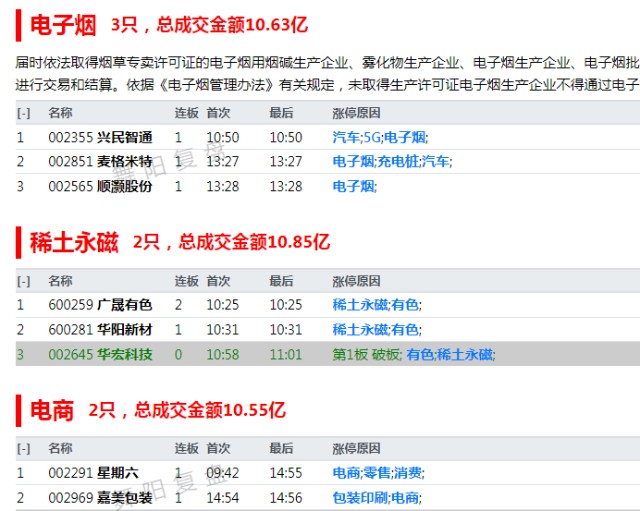Click 涨停原因 header in 电子烟 table
640x511 pixels.
356,113
